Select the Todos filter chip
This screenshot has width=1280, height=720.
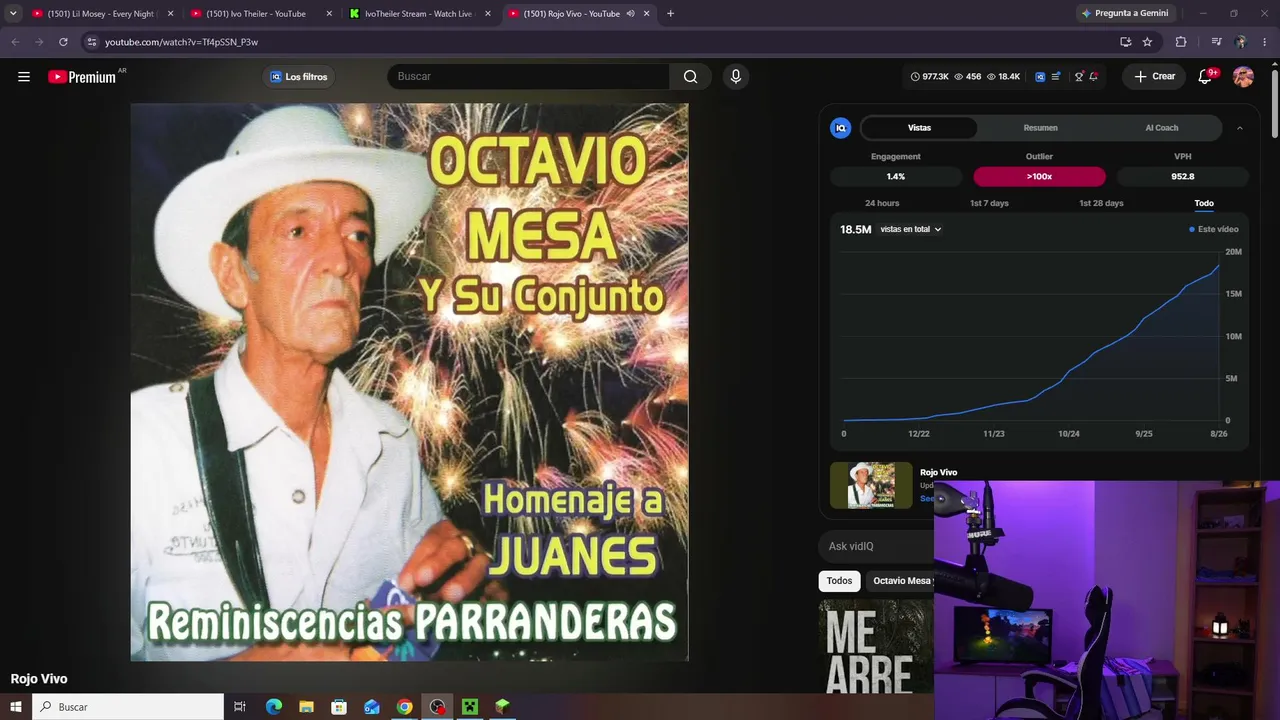pos(840,581)
